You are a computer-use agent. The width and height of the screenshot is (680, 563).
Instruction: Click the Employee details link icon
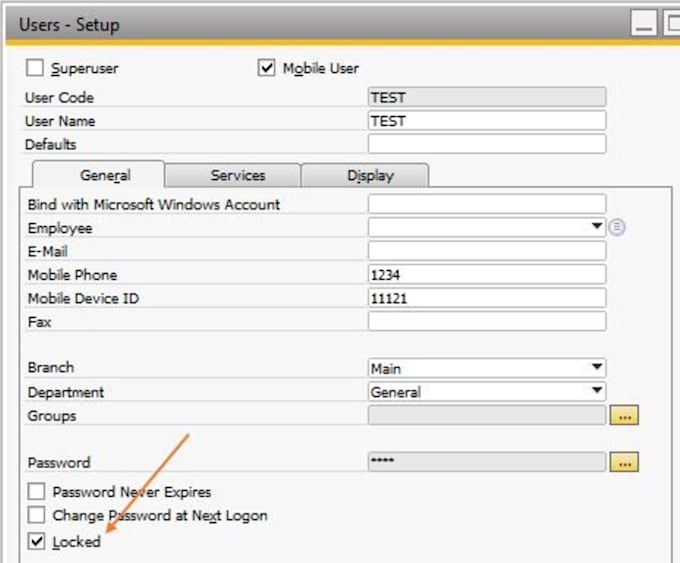tap(618, 228)
